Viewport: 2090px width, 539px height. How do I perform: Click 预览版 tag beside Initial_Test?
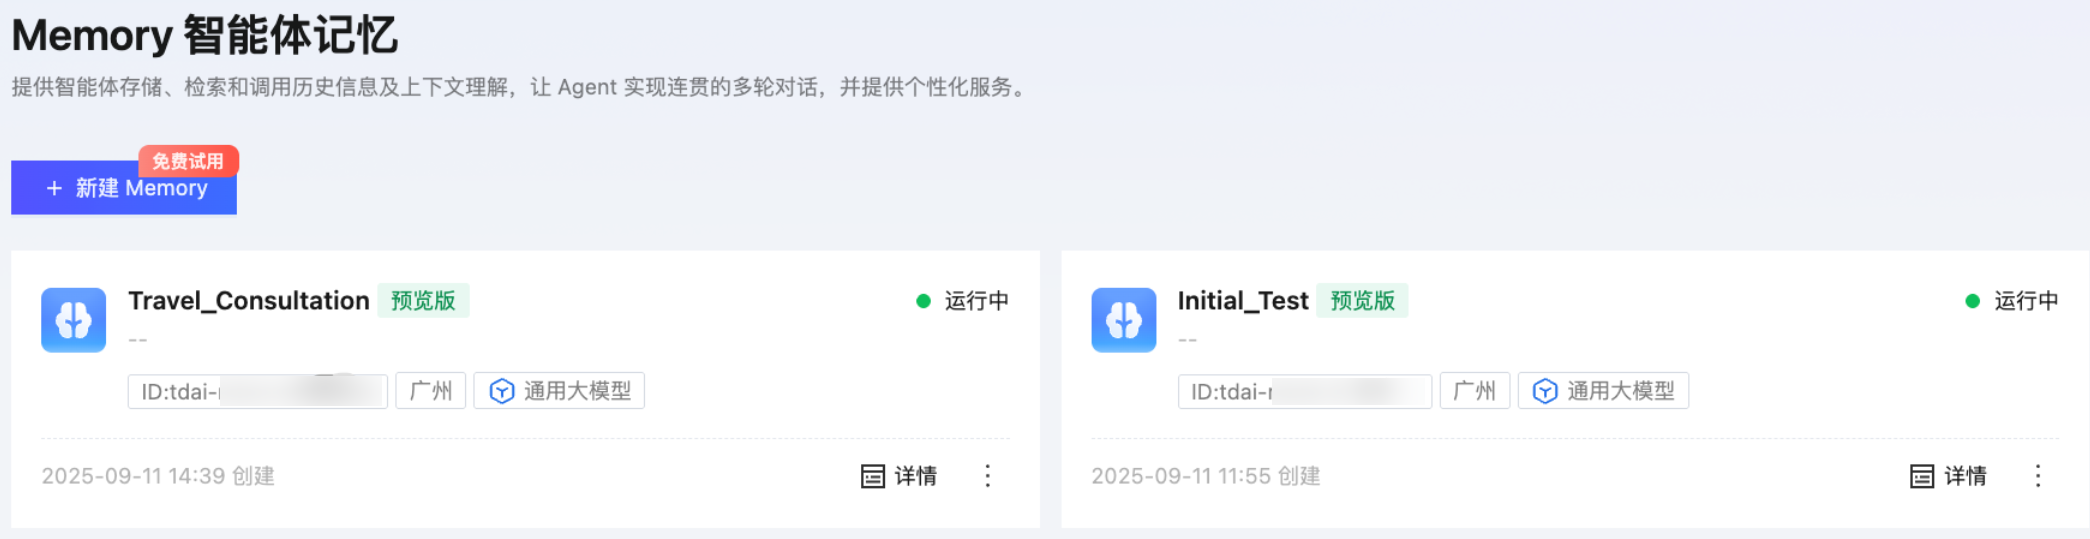[1362, 301]
